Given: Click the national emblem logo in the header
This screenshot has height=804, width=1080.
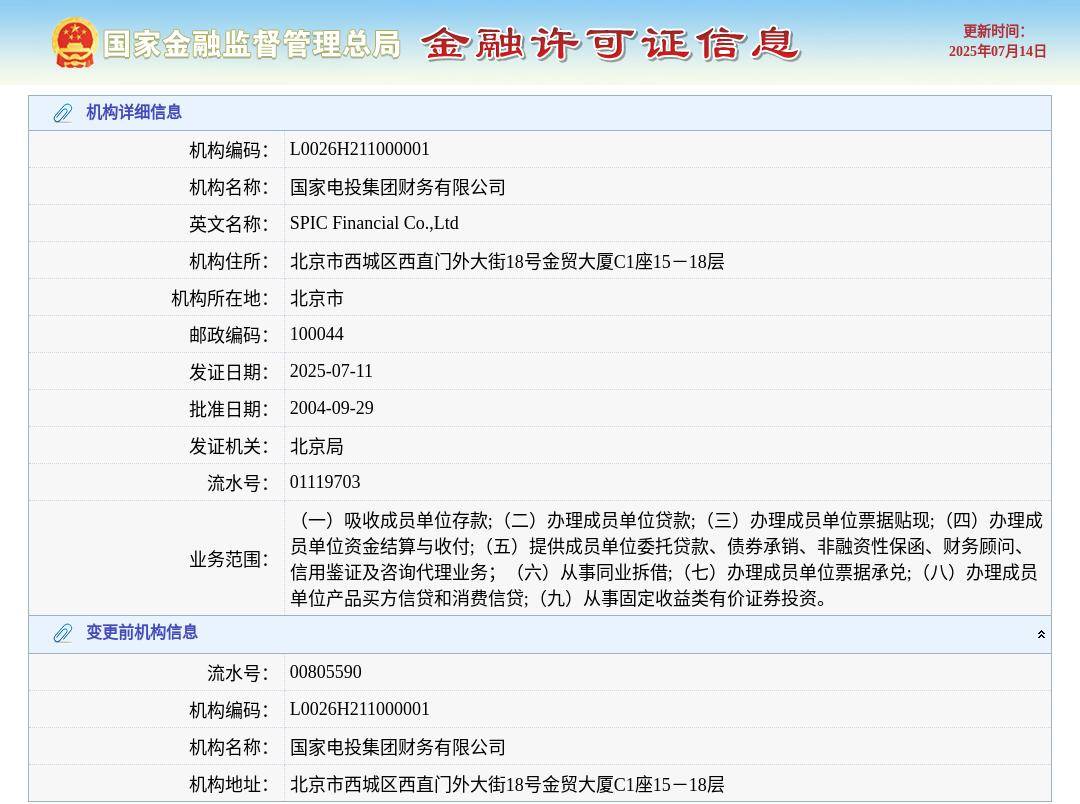Looking at the screenshot, I should point(74,43).
